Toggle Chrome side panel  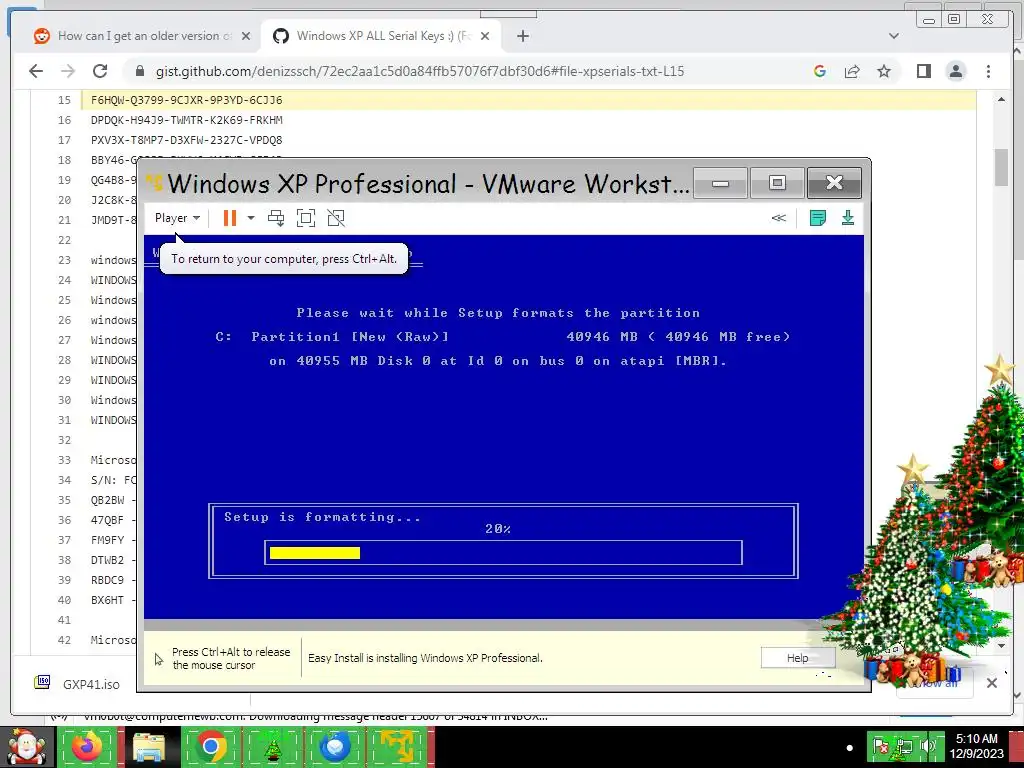923,71
